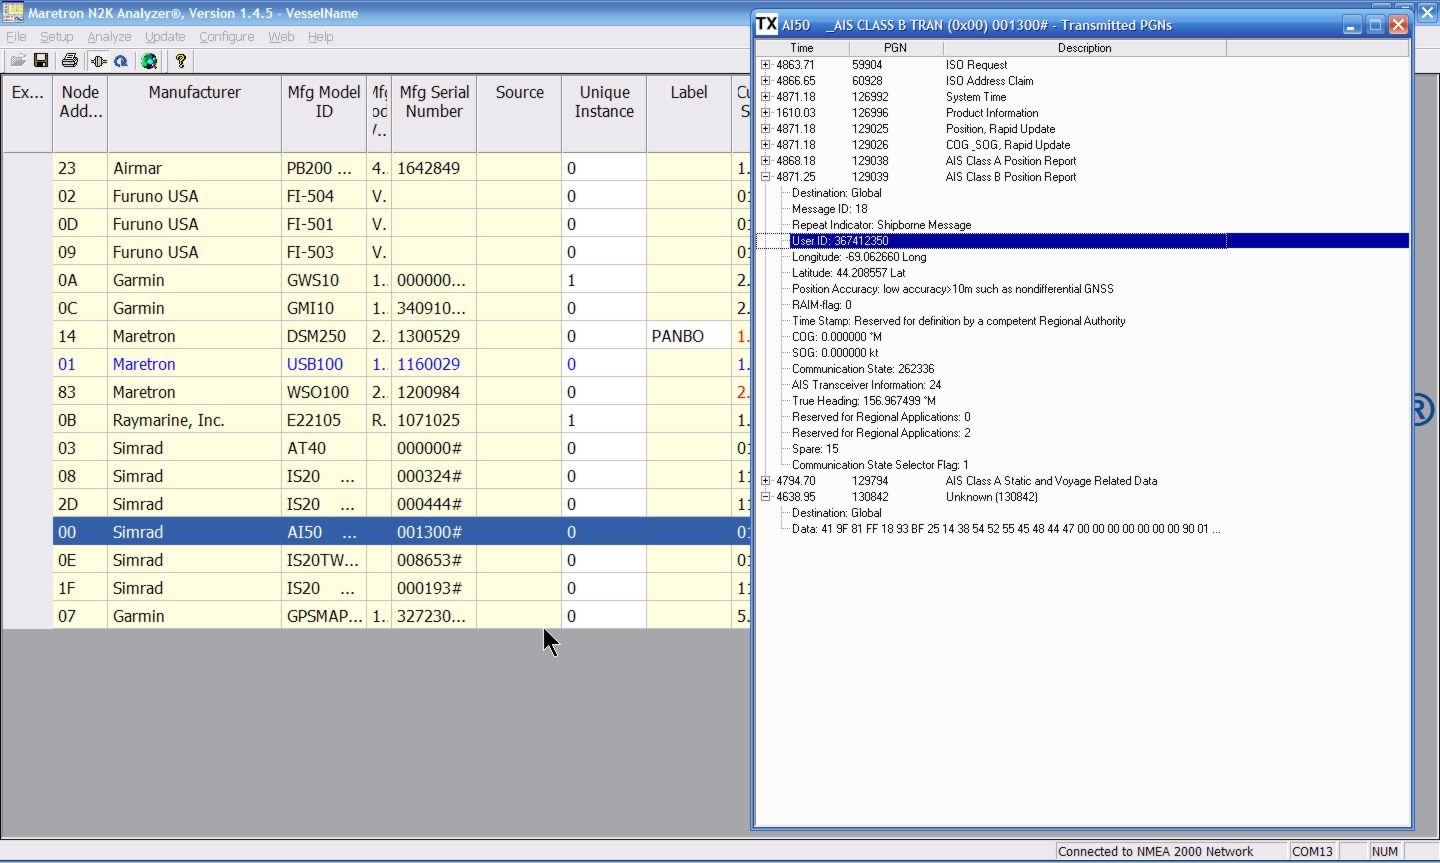Select the Longitude -69.062660 line
1440x863 pixels.
tap(859, 257)
